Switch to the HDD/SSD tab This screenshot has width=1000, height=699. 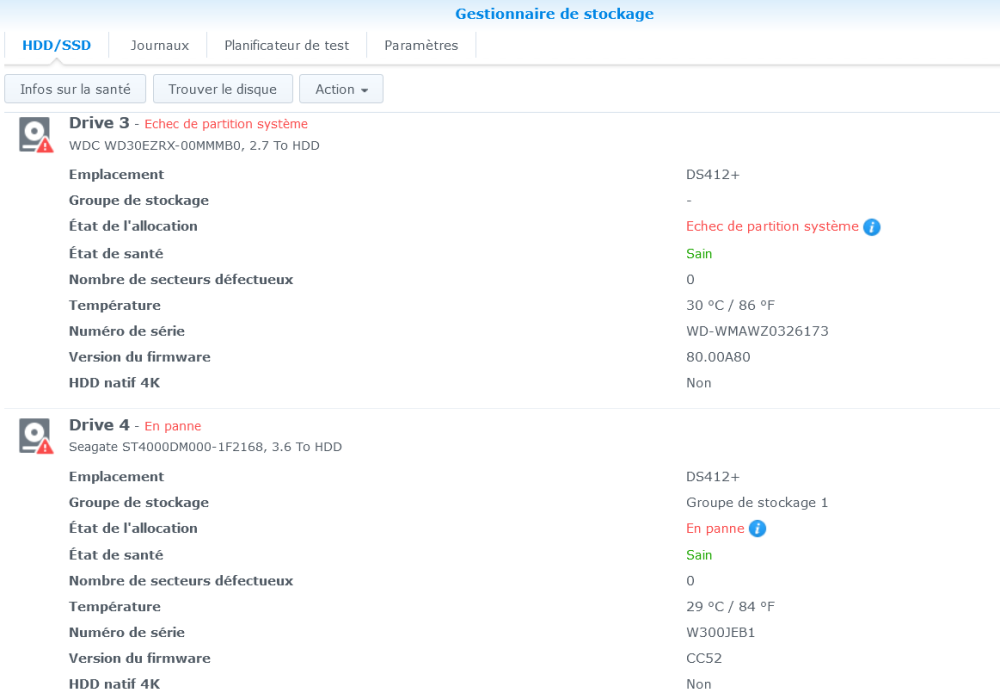57,45
